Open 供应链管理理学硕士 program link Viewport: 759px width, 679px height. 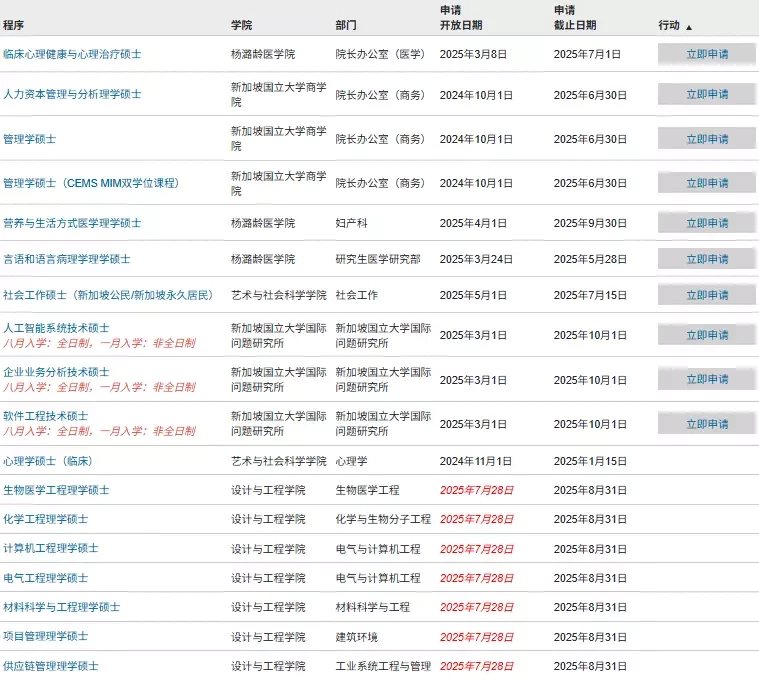point(51,666)
